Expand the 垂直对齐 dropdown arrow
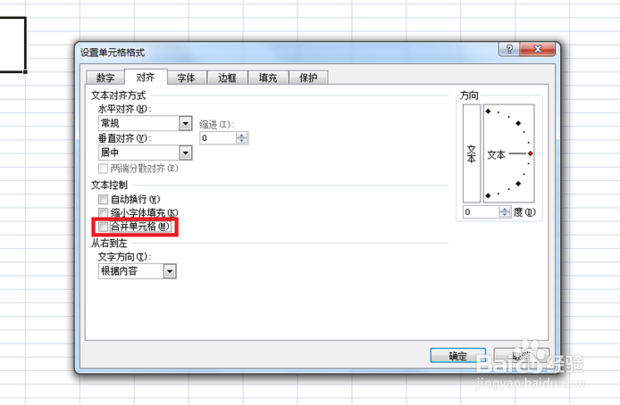This screenshot has width=620, height=405. coord(185,153)
